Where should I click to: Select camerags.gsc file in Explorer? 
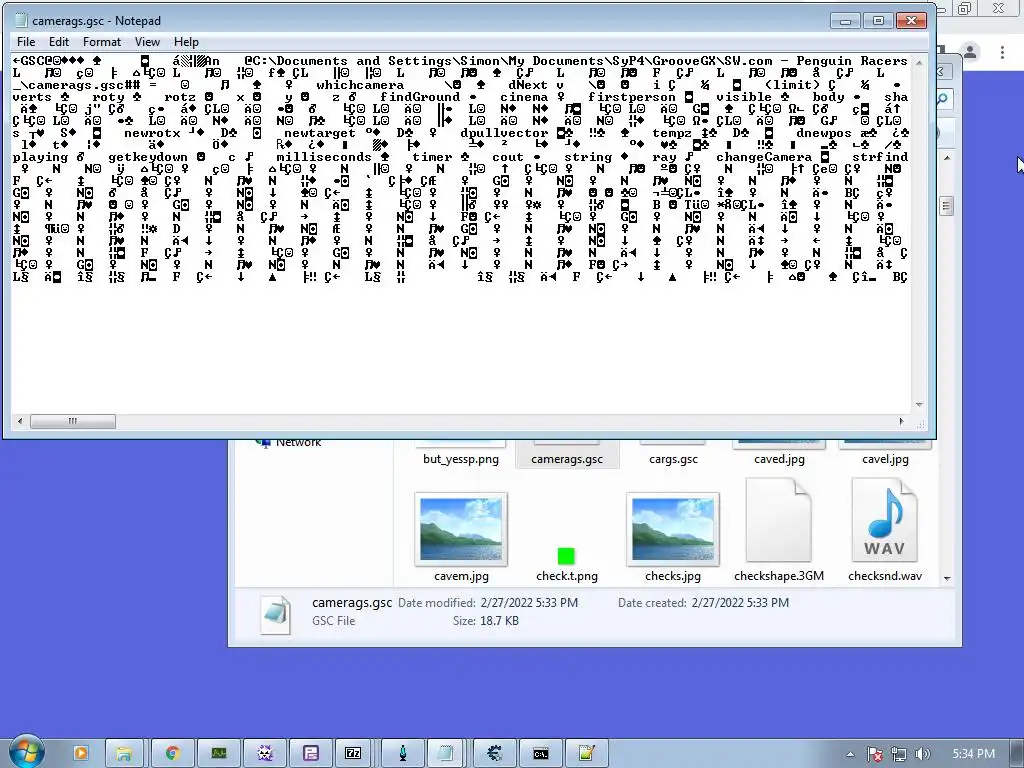(x=567, y=459)
